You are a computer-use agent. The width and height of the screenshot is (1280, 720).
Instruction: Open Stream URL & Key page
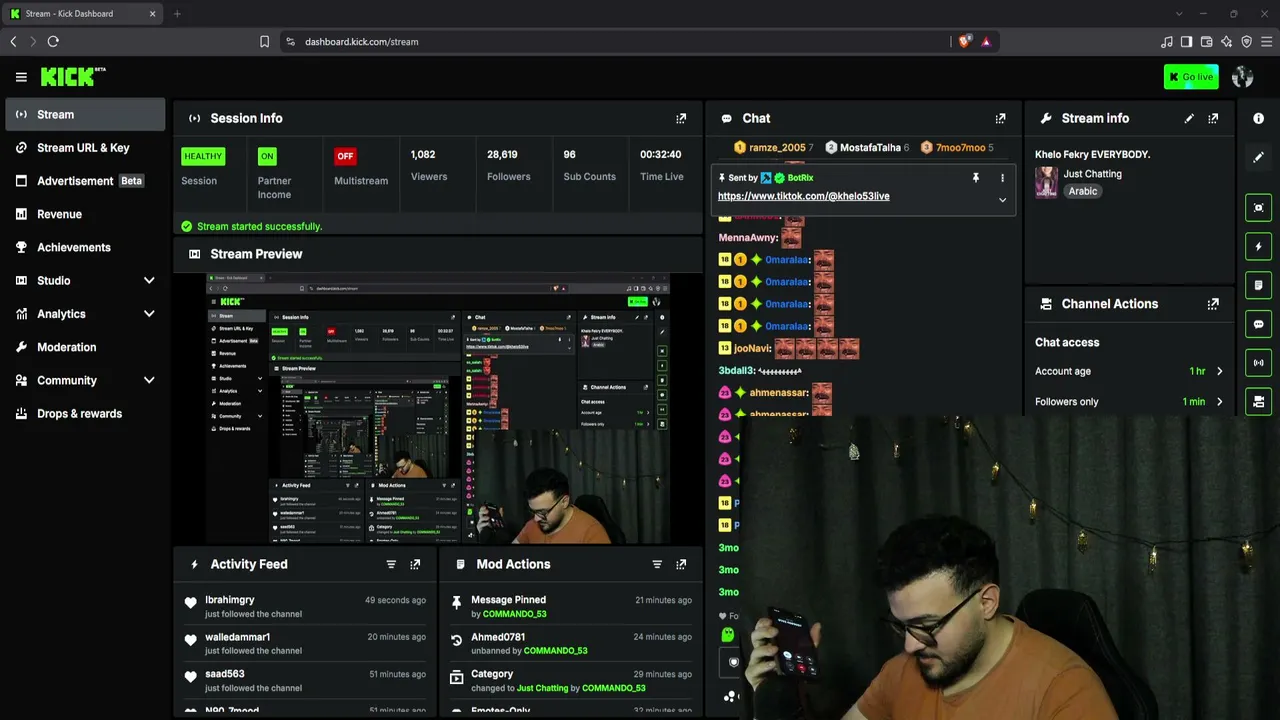[85, 148]
